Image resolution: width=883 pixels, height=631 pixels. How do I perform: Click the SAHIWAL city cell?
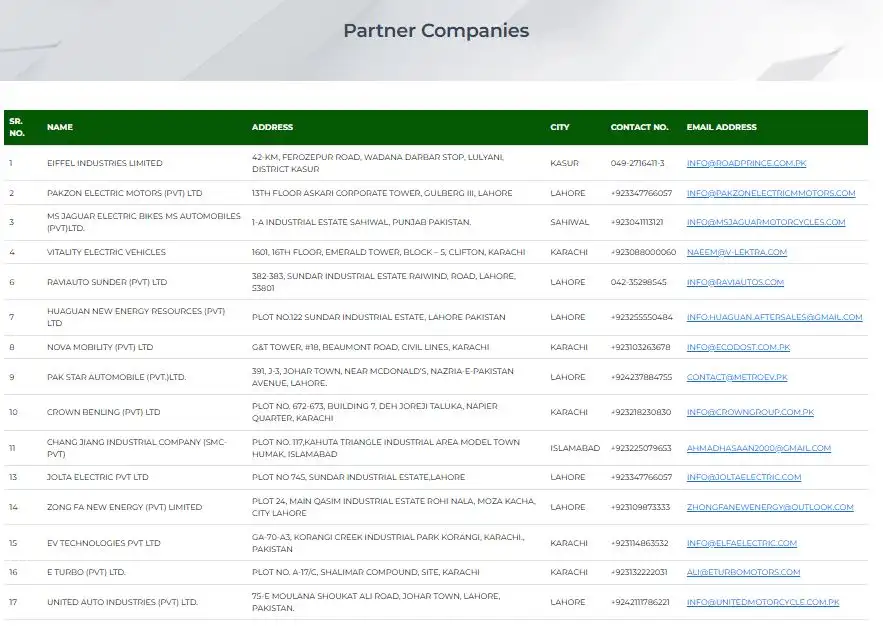click(569, 222)
